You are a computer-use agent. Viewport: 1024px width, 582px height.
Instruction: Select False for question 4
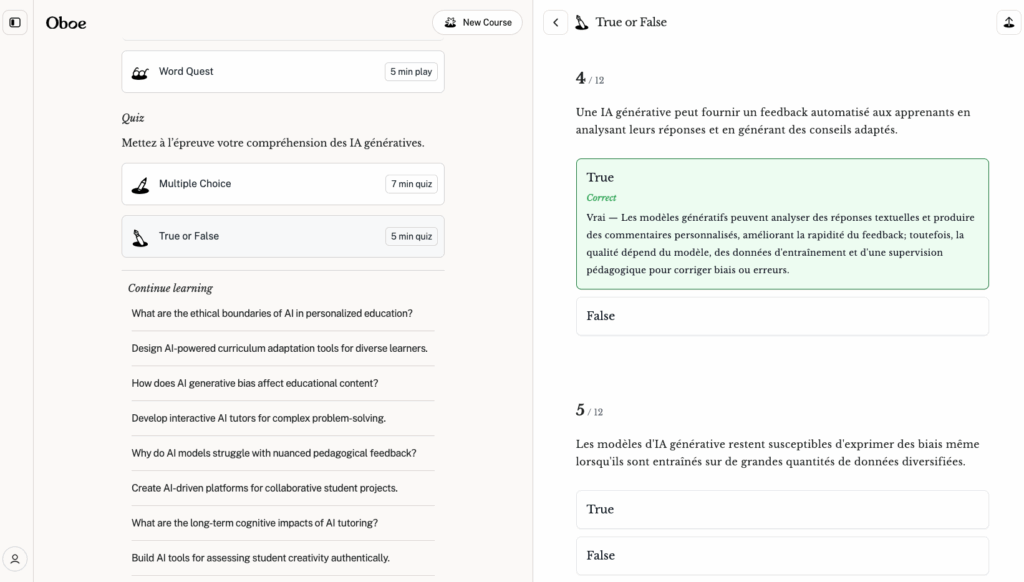point(782,316)
